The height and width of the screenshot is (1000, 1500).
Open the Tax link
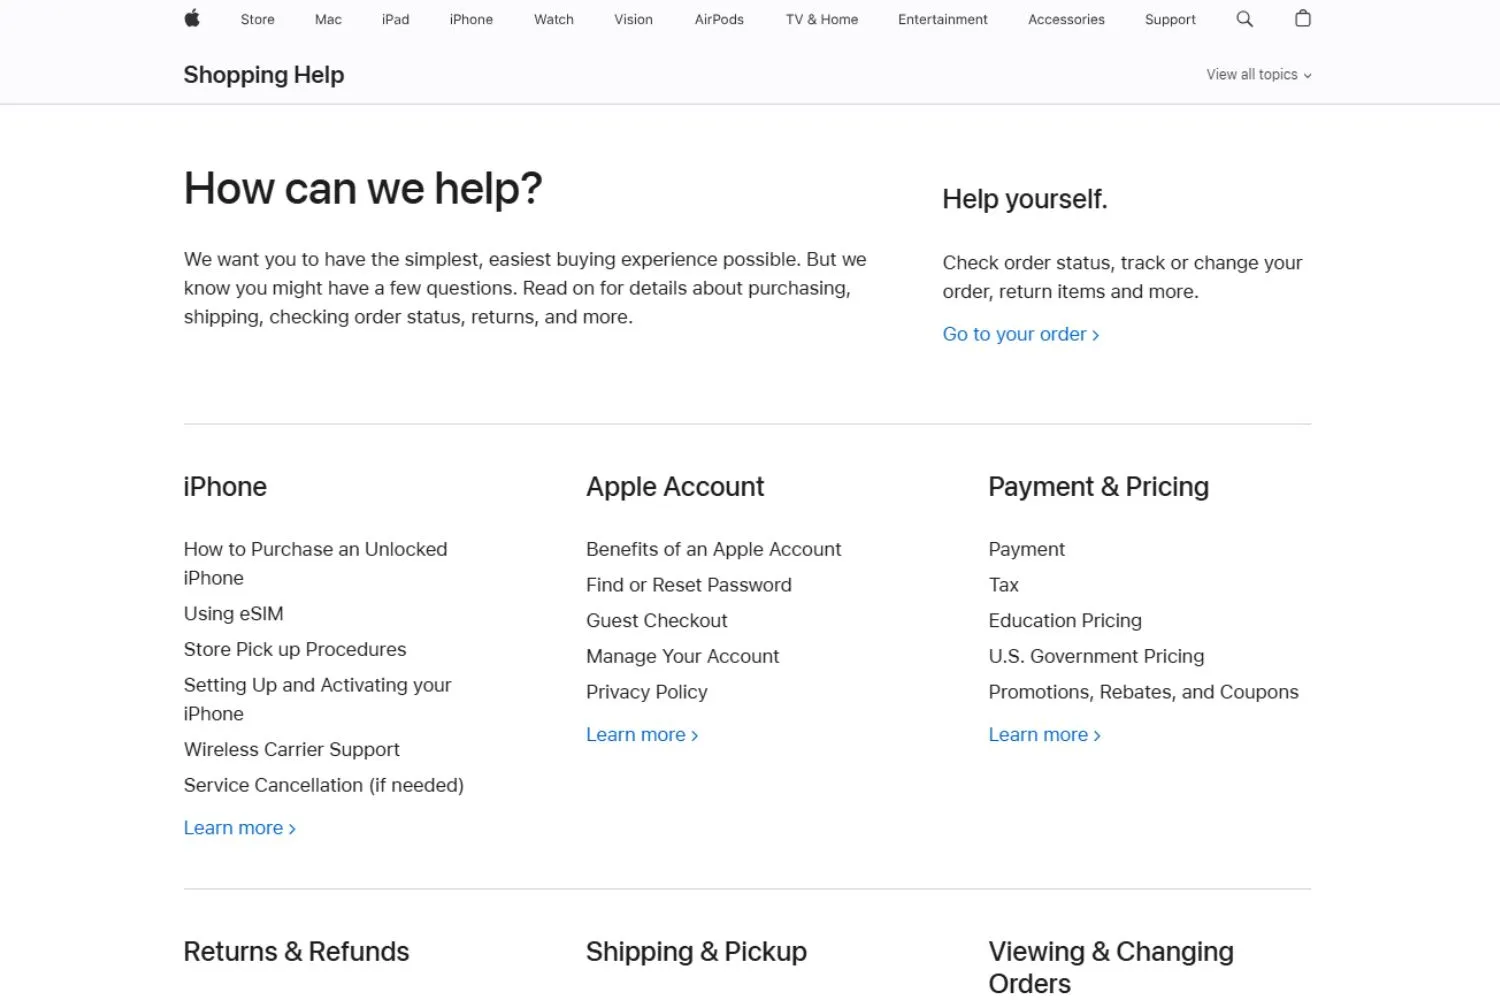(1004, 585)
